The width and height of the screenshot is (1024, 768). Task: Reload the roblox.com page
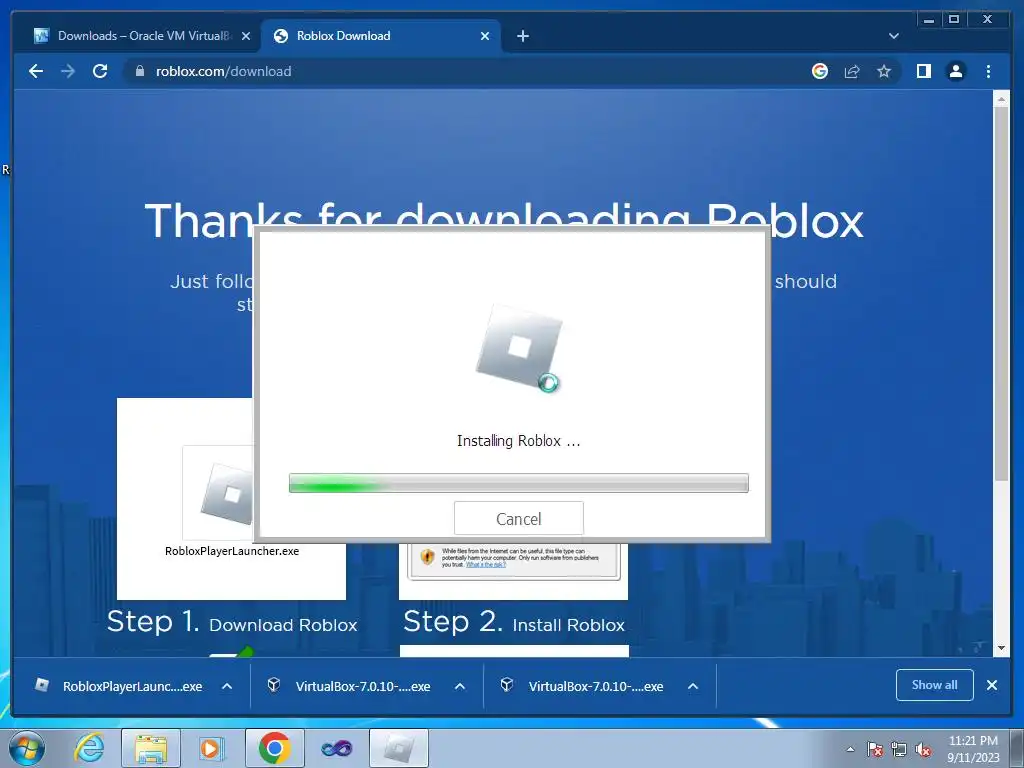coord(100,71)
